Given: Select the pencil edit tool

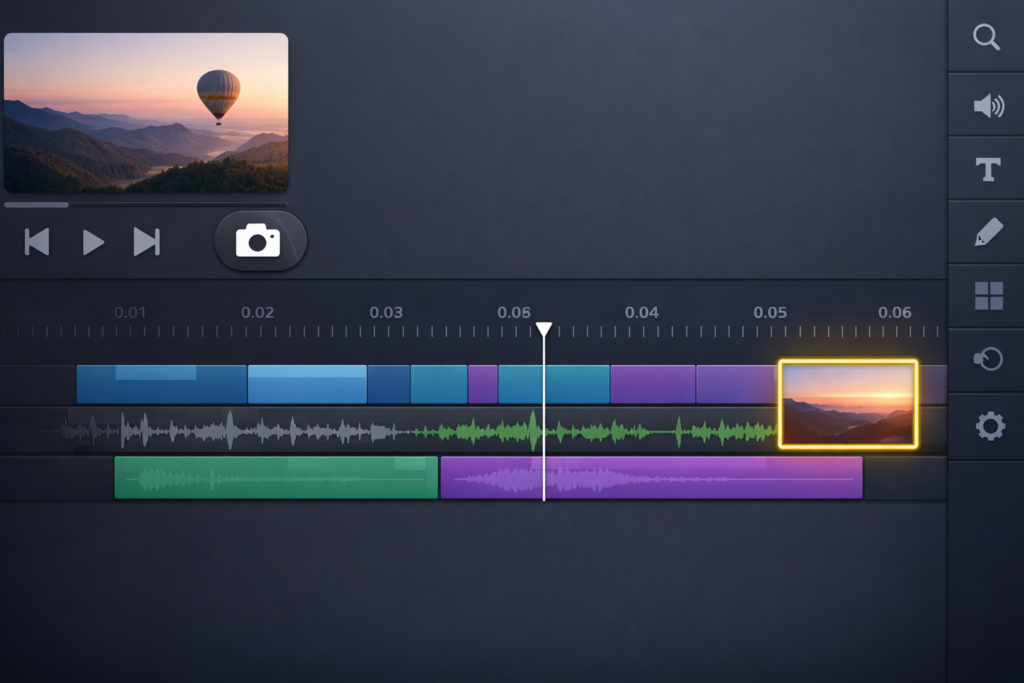Looking at the screenshot, I should click(987, 234).
